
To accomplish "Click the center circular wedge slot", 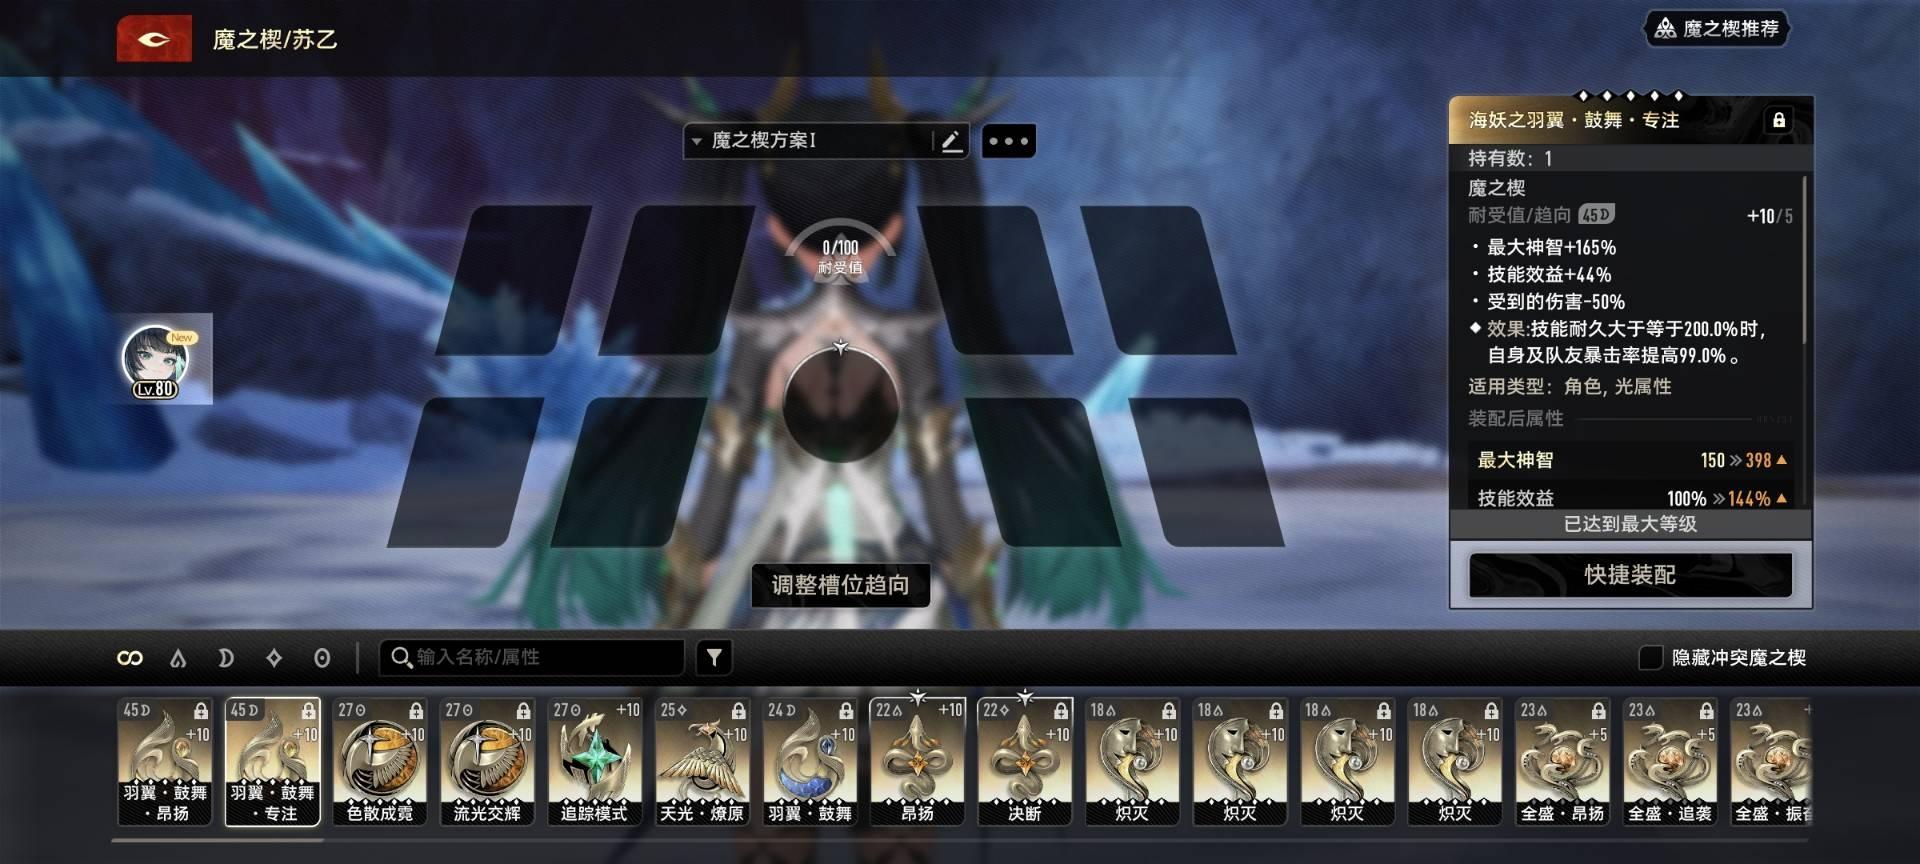I will click(x=840, y=406).
